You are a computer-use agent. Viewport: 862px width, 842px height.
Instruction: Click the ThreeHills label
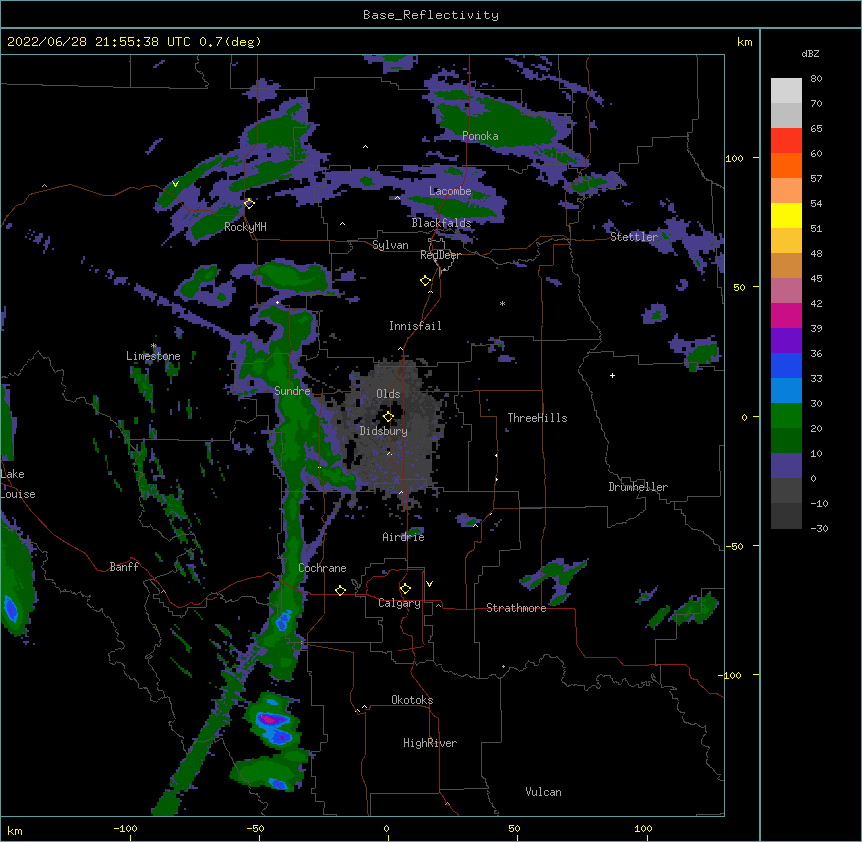pos(537,418)
